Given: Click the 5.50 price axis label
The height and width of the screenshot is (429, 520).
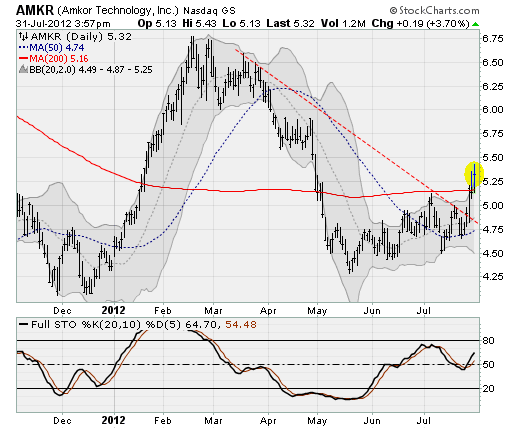Looking at the screenshot, I should tap(493, 157).
